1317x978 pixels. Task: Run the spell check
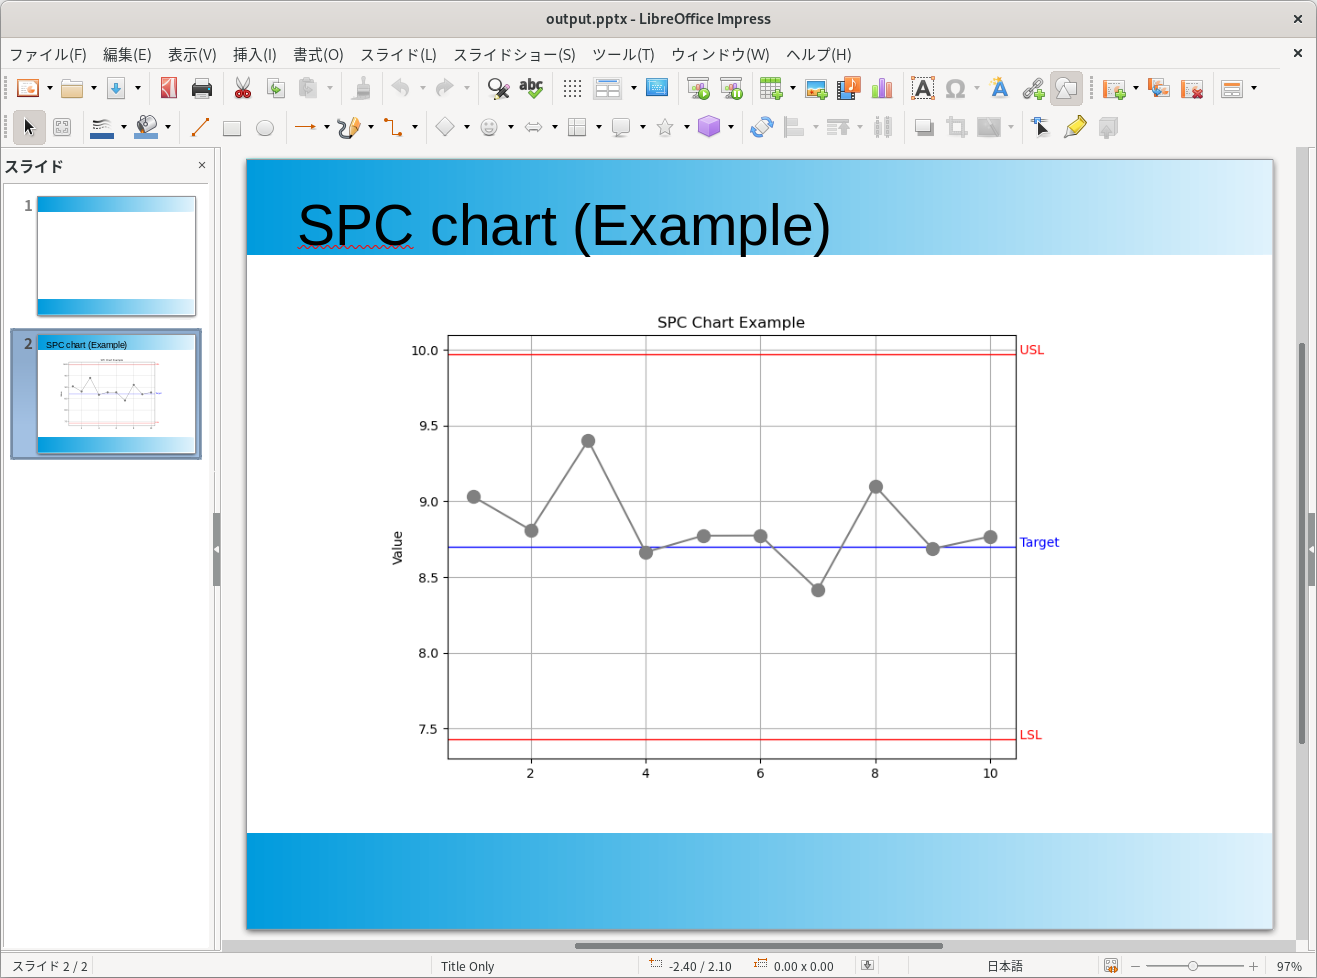[530, 88]
